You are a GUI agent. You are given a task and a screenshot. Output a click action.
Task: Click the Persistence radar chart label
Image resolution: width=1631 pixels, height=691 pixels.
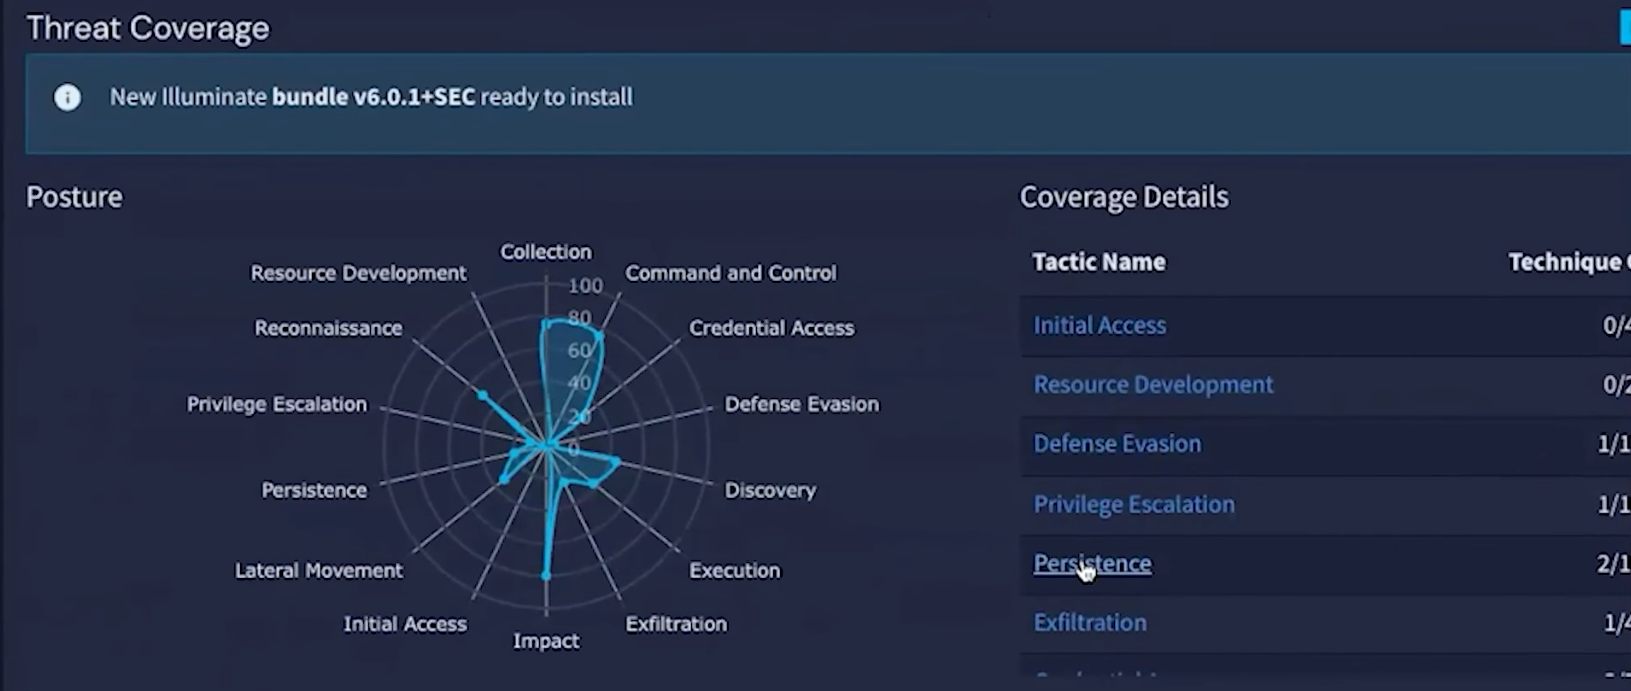[314, 490]
